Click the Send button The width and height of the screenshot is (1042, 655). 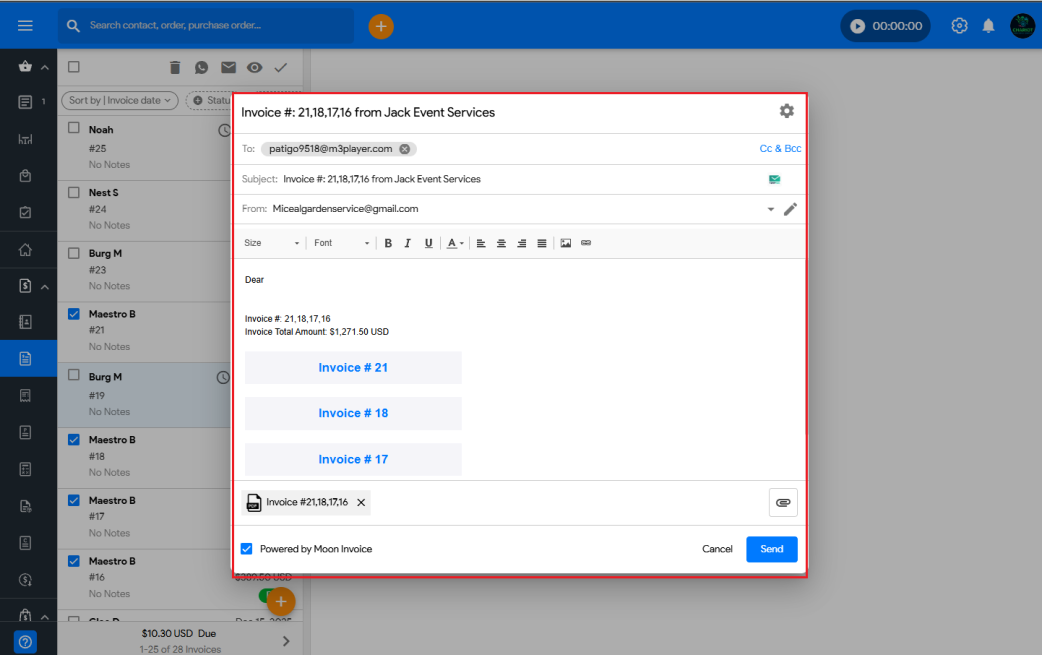click(x=771, y=549)
